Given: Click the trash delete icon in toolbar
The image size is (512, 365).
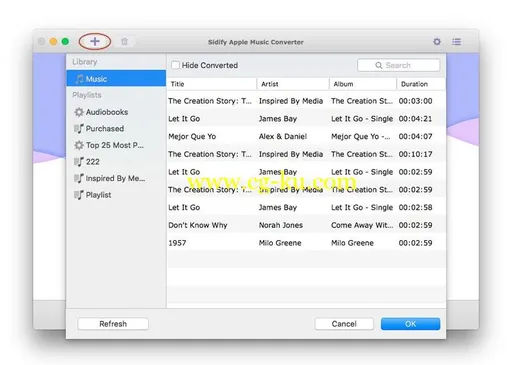Looking at the screenshot, I should point(124,42).
